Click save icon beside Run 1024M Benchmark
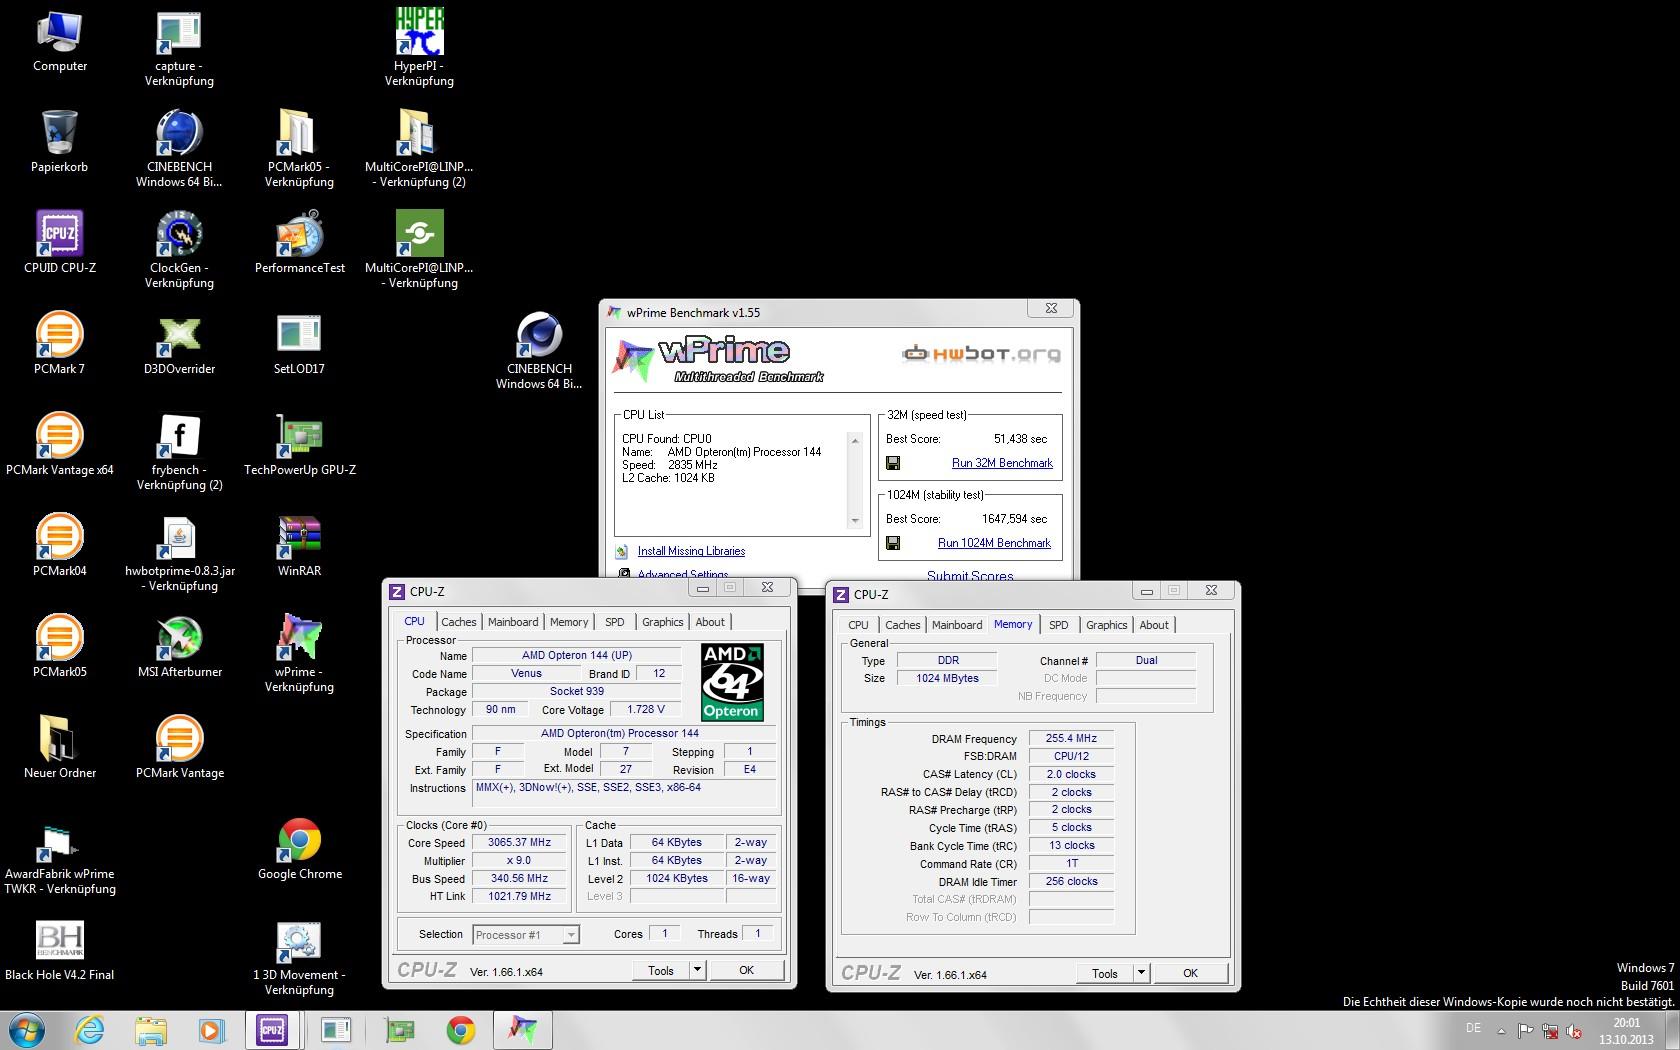The width and height of the screenshot is (1680, 1050). click(x=893, y=543)
